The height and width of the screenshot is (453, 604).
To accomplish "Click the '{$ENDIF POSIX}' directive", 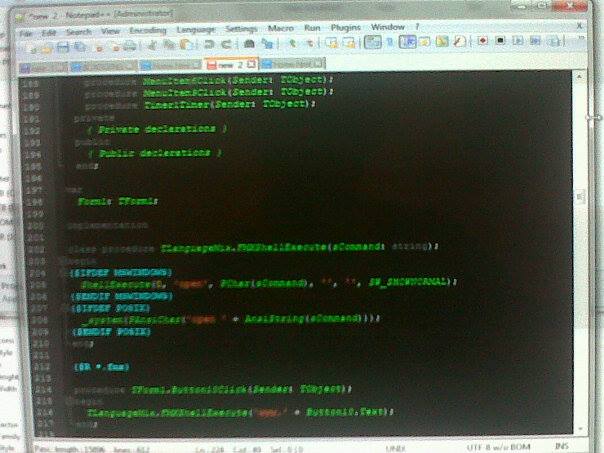I will point(111,332).
